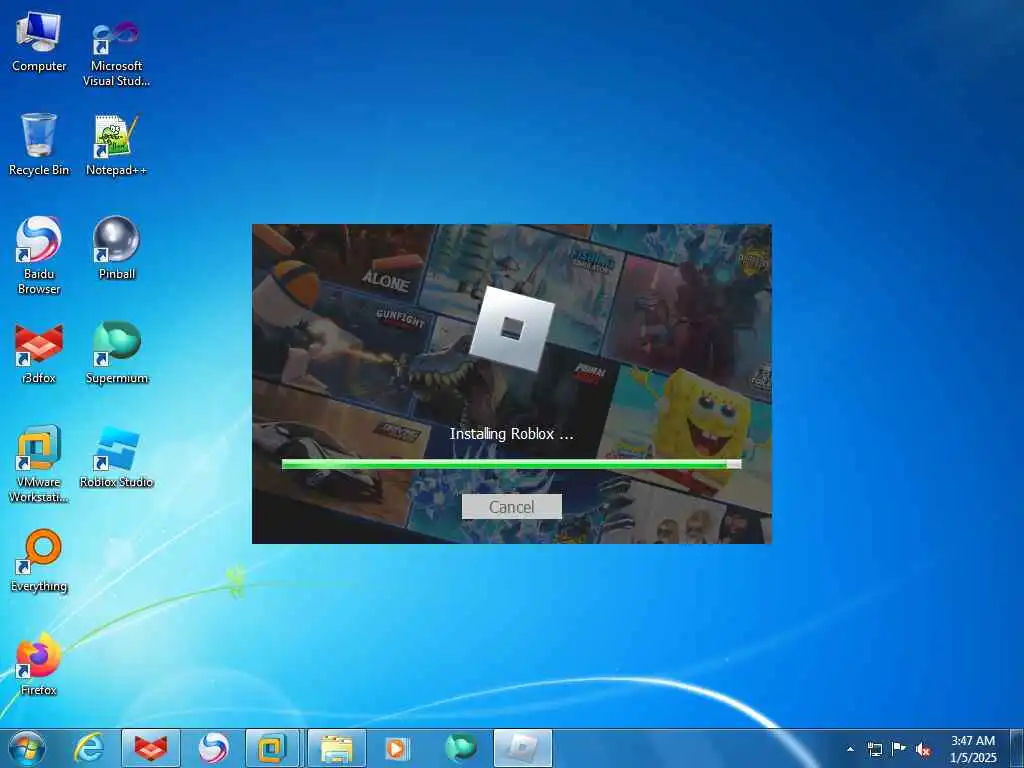Viewport: 1024px width, 768px height.
Task: Switch to VMware Workstation in the taskbar
Action: 274,748
